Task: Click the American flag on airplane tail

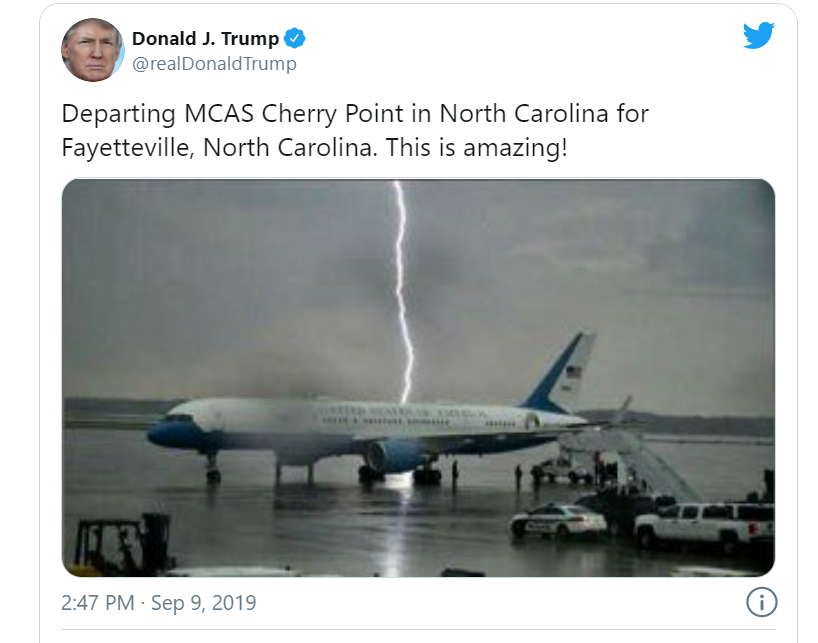Action: pyautogui.click(x=574, y=372)
